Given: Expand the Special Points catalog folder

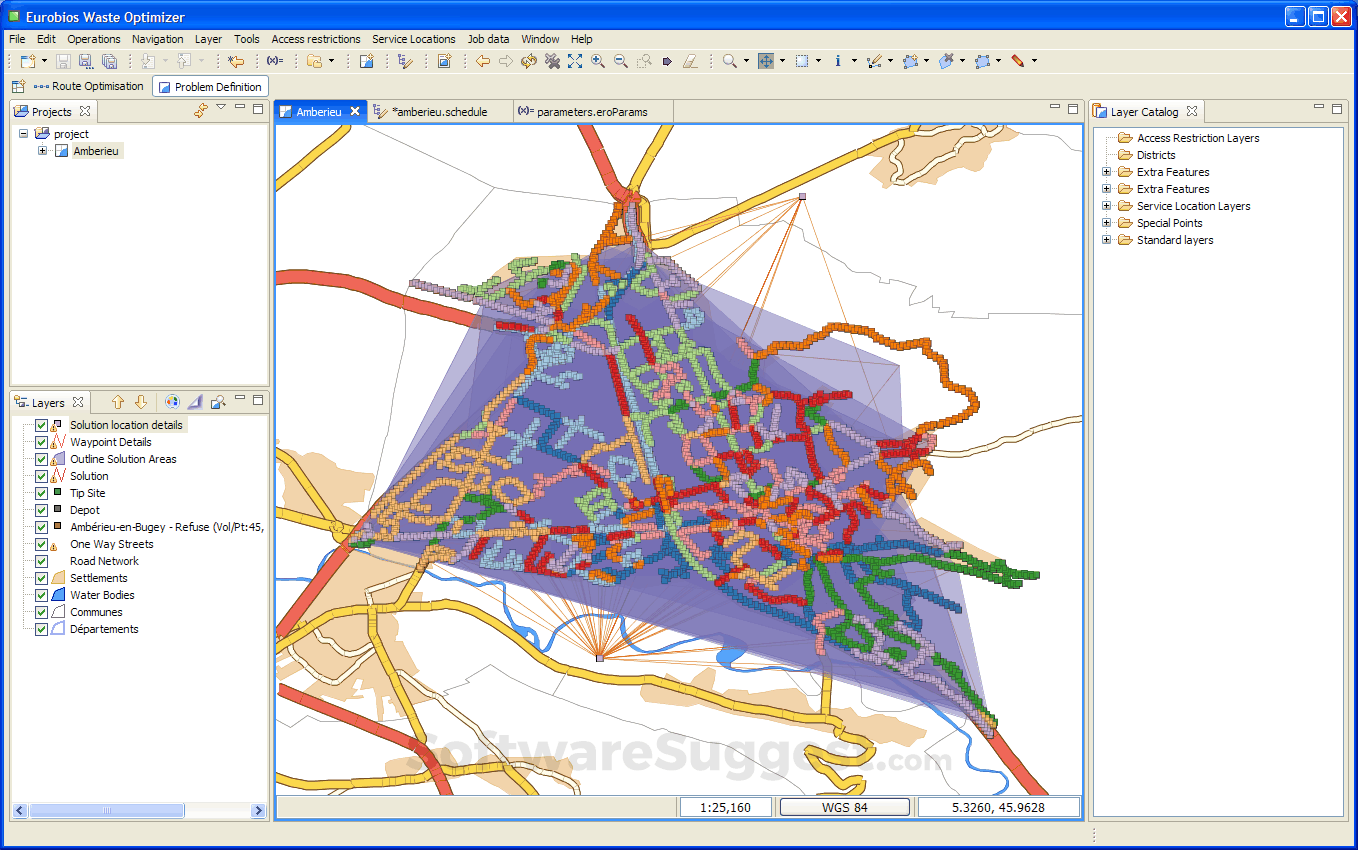Looking at the screenshot, I should (x=1106, y=223).
